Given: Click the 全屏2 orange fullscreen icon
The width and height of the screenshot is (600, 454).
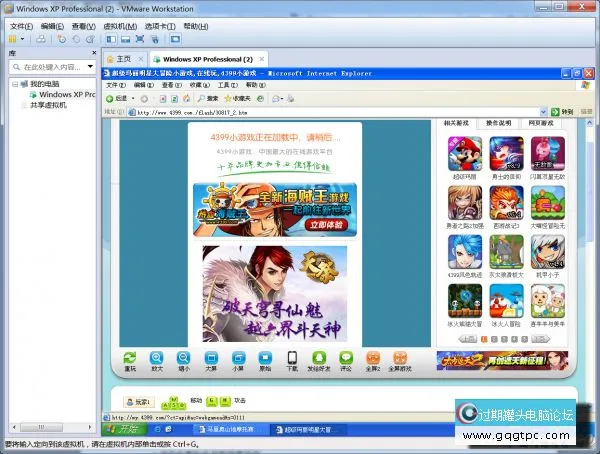Looking at the screenshot, I should point(373,358).
